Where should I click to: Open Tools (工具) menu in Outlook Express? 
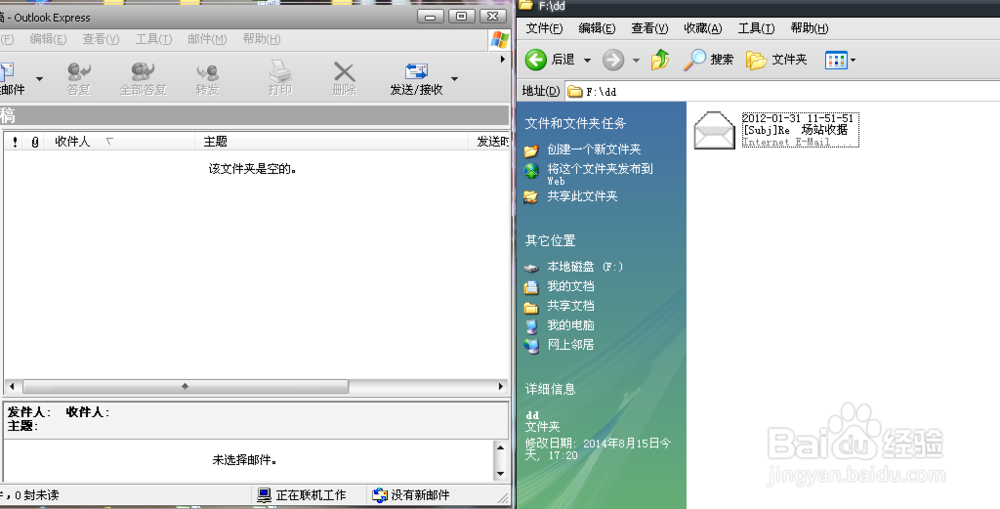pos(154,39)
